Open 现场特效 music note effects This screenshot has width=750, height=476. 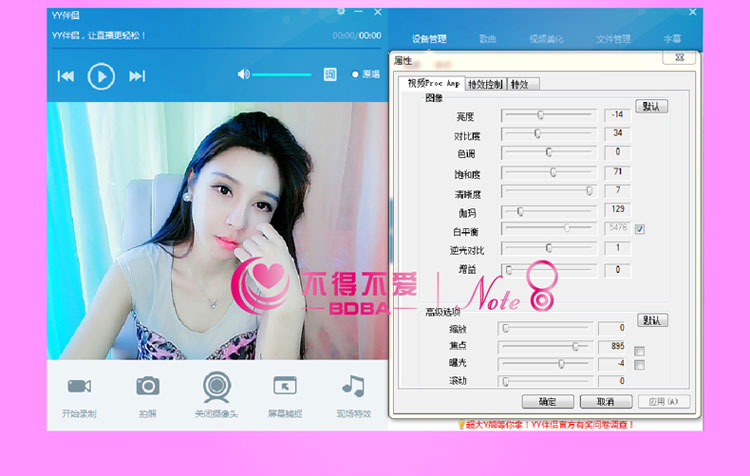[353, 386]
